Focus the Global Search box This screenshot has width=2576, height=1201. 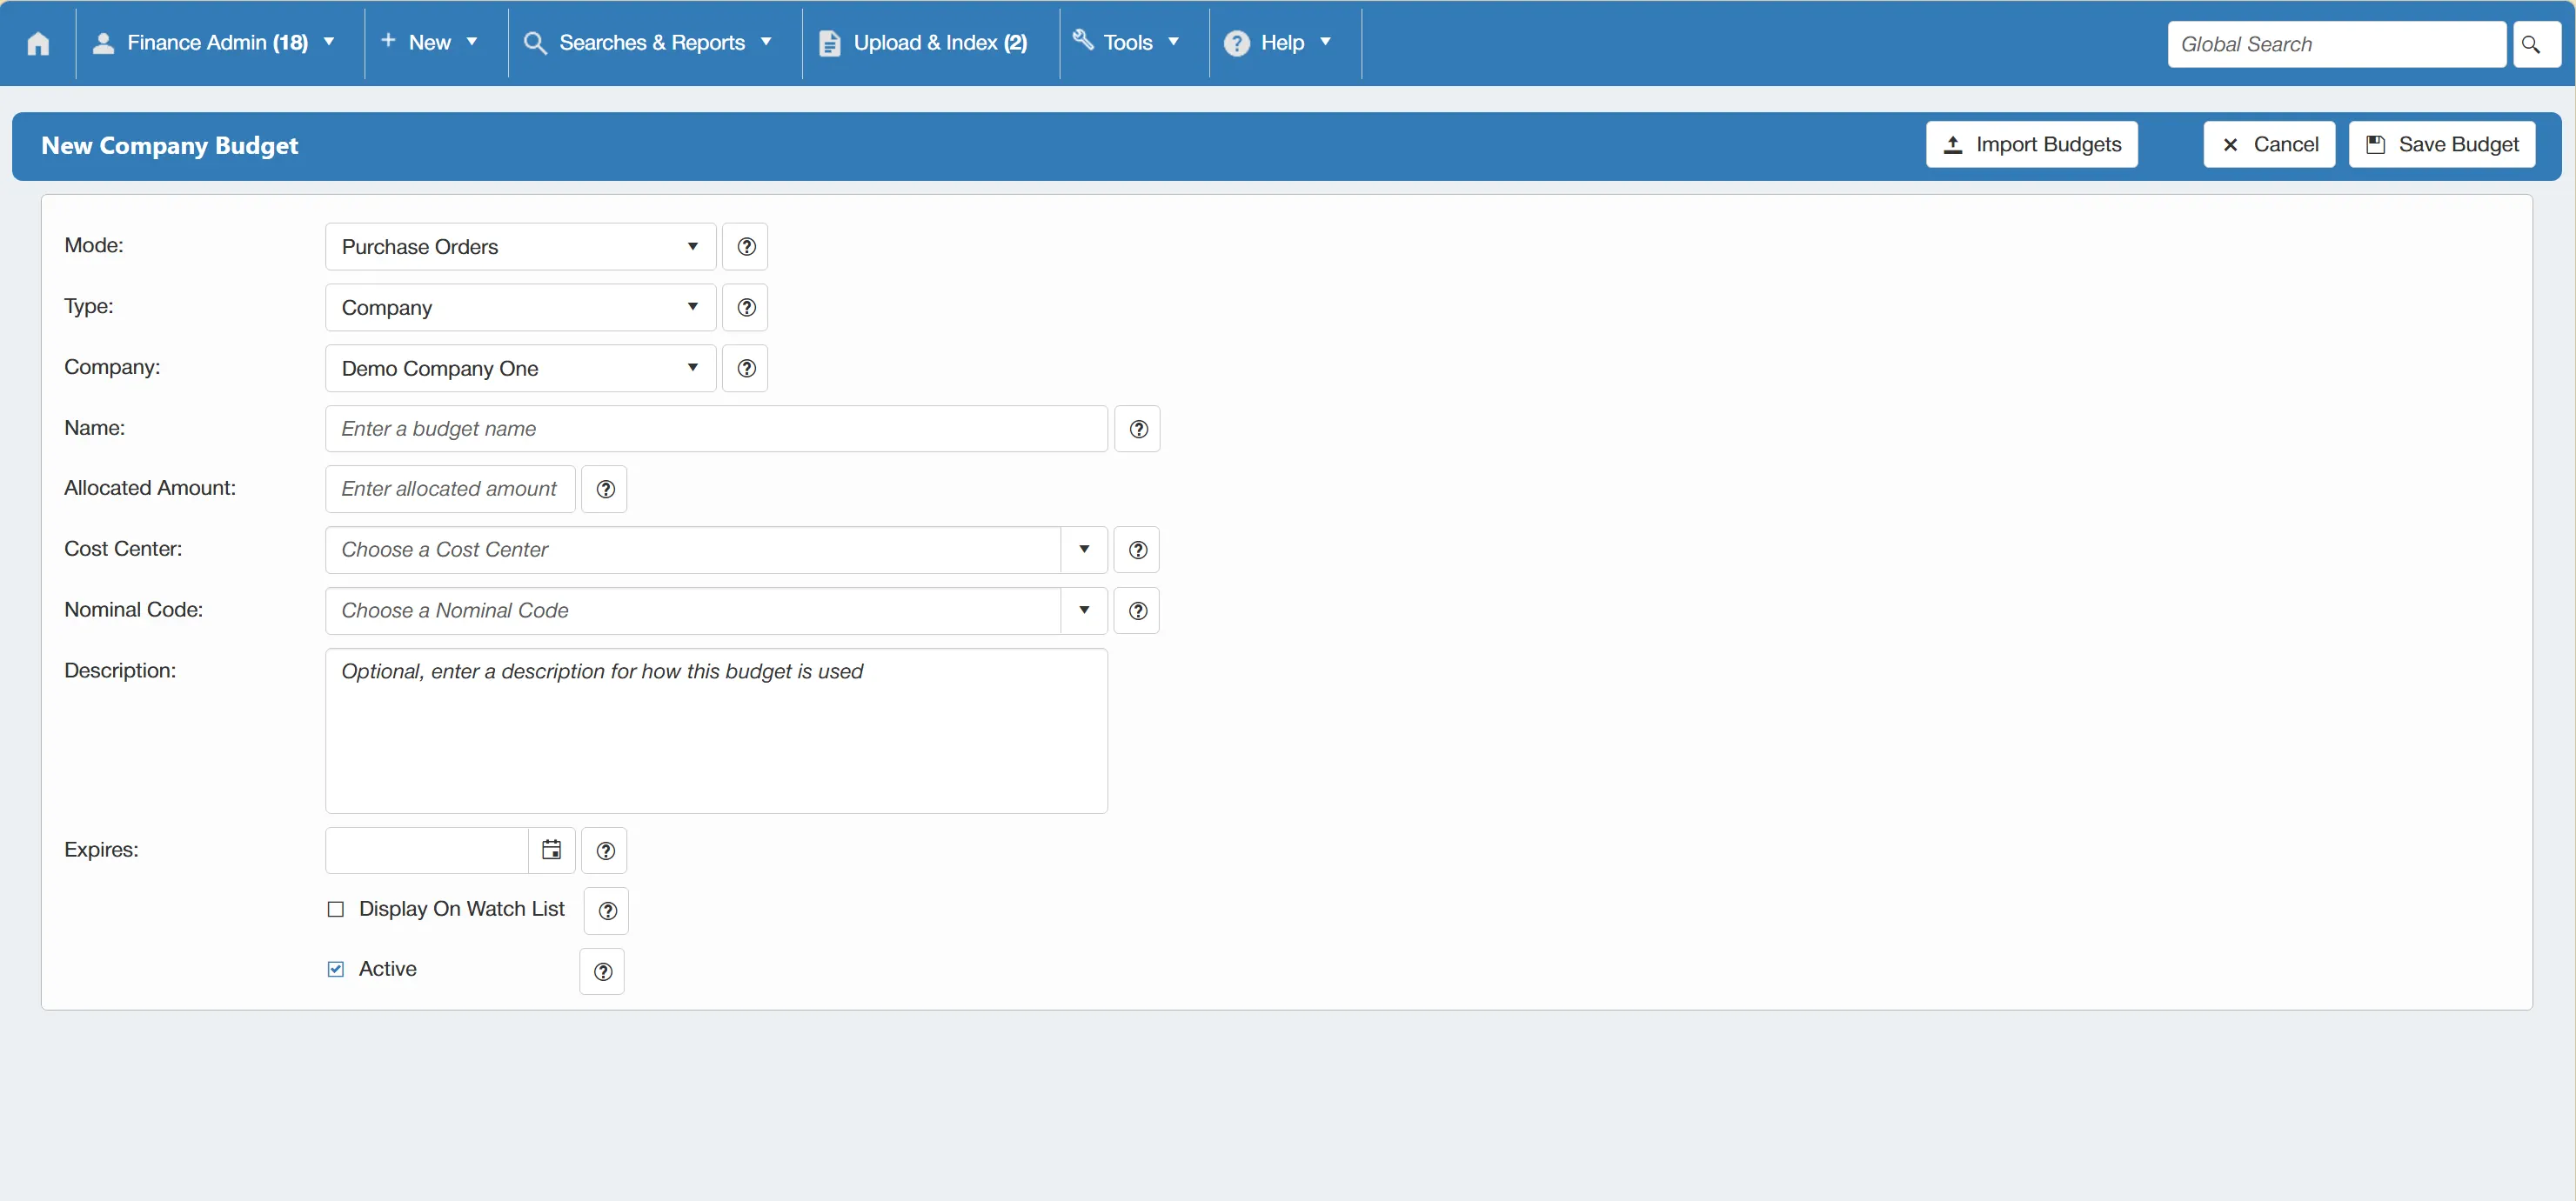point(2336,44)
